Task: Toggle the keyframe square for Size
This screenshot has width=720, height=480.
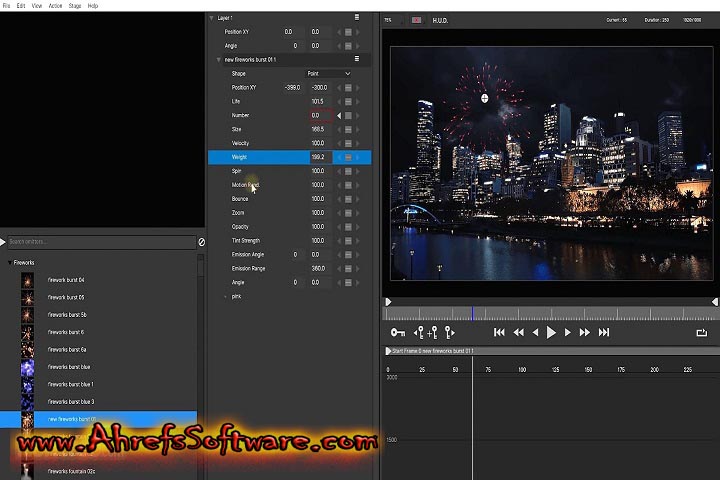Action: coord(348,130)
